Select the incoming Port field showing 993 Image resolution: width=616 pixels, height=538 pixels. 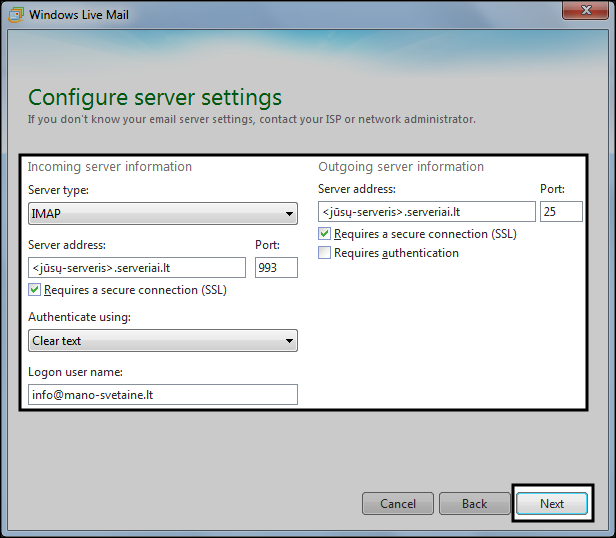276,267
